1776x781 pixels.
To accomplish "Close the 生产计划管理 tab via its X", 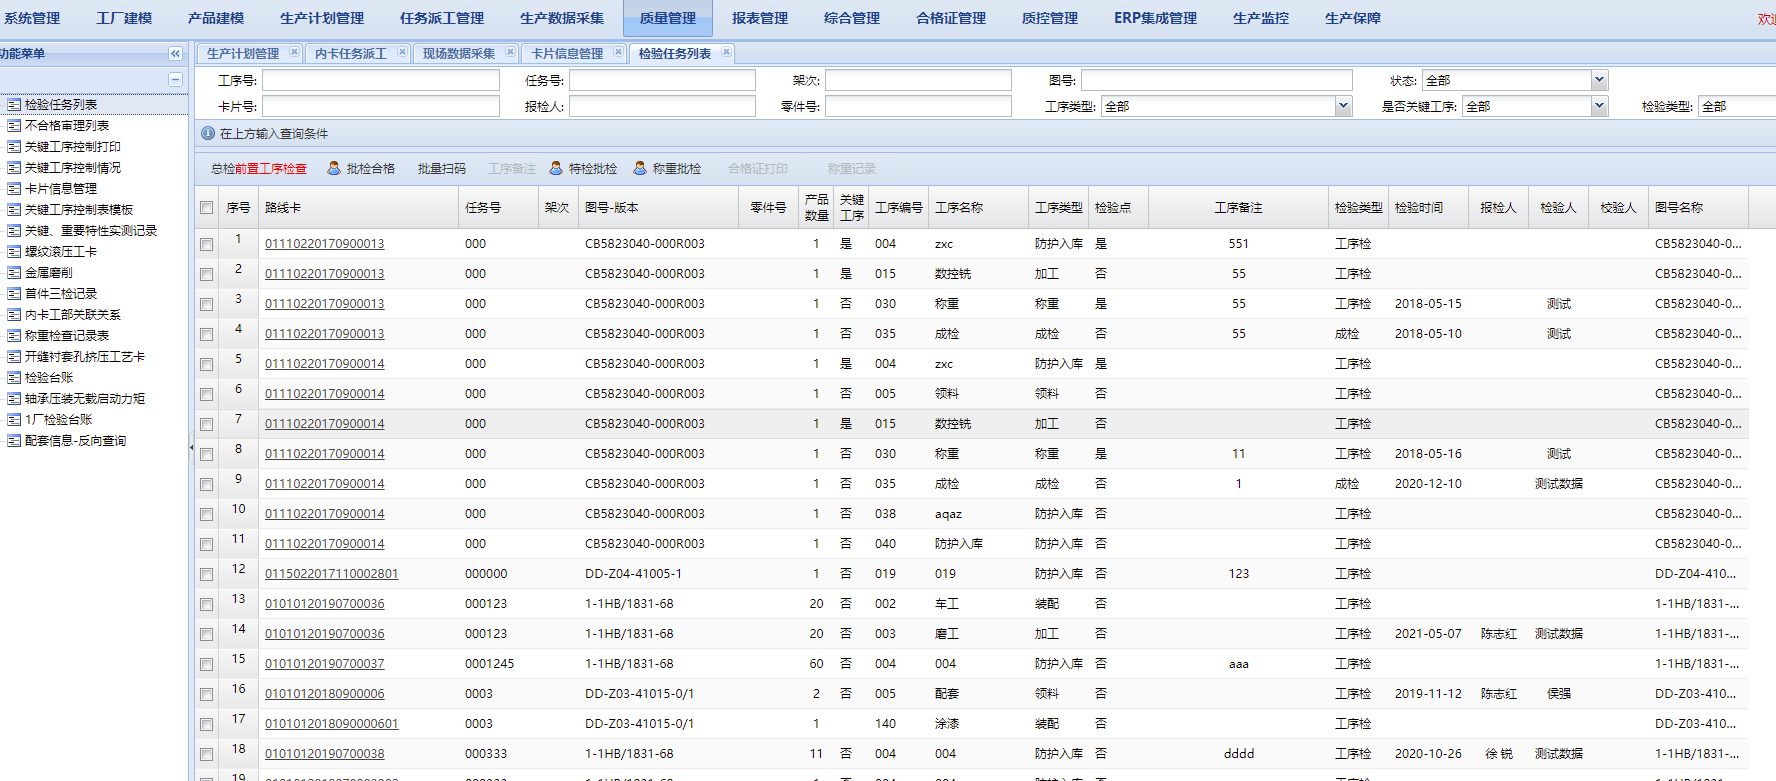I will pyautogui.click(x=294, y=52).
